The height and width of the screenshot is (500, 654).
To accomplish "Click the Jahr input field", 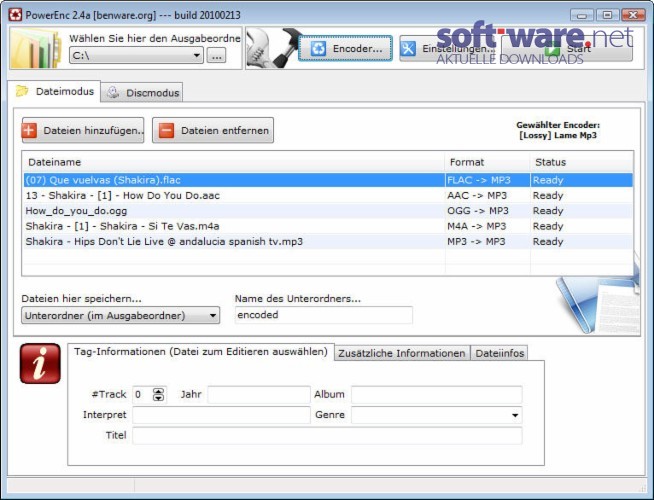I will [x=259, y=394].
